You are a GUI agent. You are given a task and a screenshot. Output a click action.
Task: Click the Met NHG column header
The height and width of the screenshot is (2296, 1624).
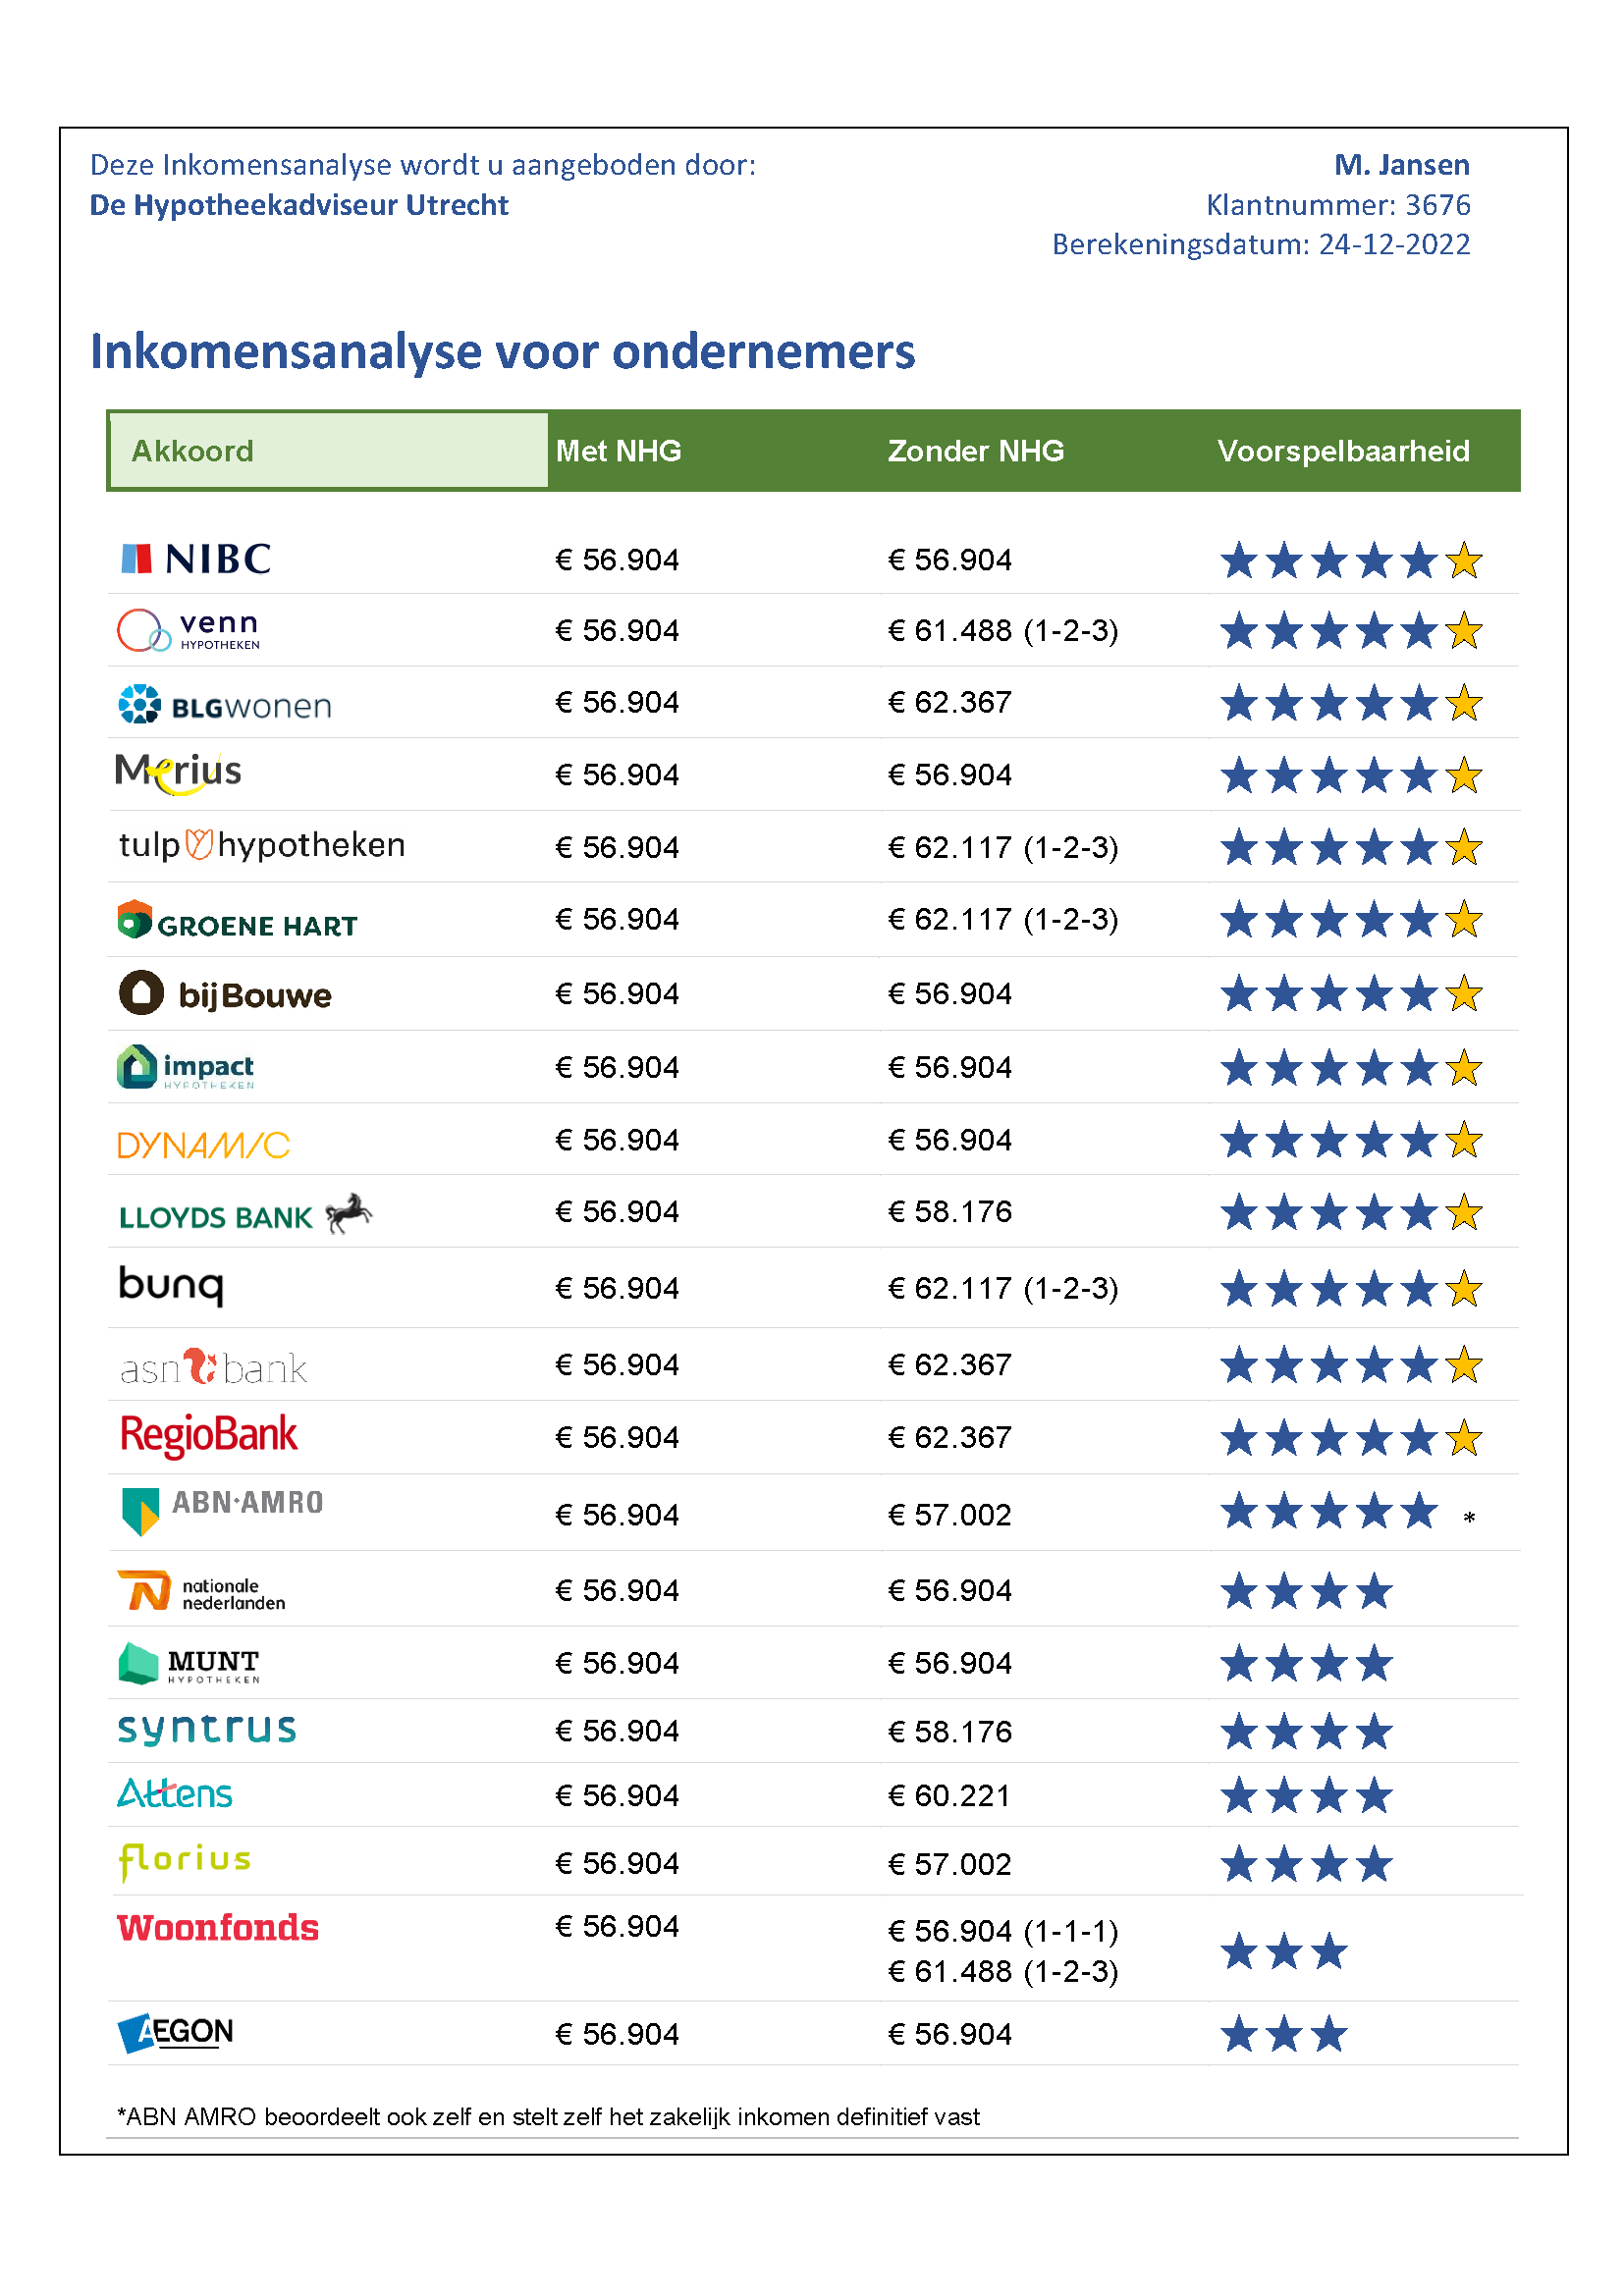(618, 451)
